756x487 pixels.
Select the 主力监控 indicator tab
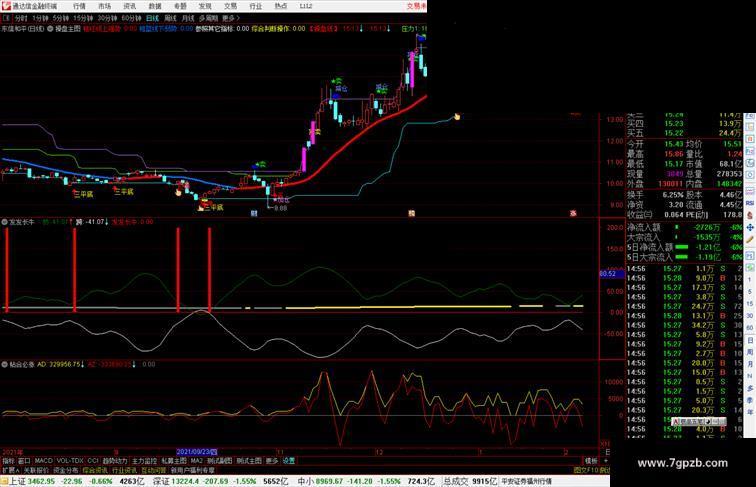click(144, 461)
